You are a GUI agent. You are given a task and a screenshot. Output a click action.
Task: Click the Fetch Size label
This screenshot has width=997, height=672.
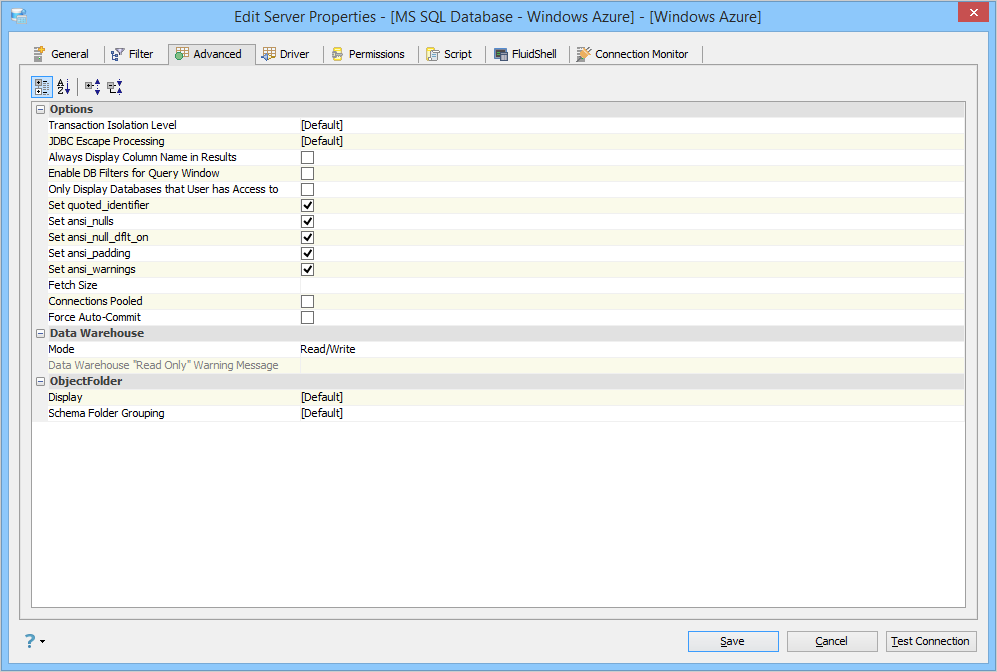[x=72, y=285]
